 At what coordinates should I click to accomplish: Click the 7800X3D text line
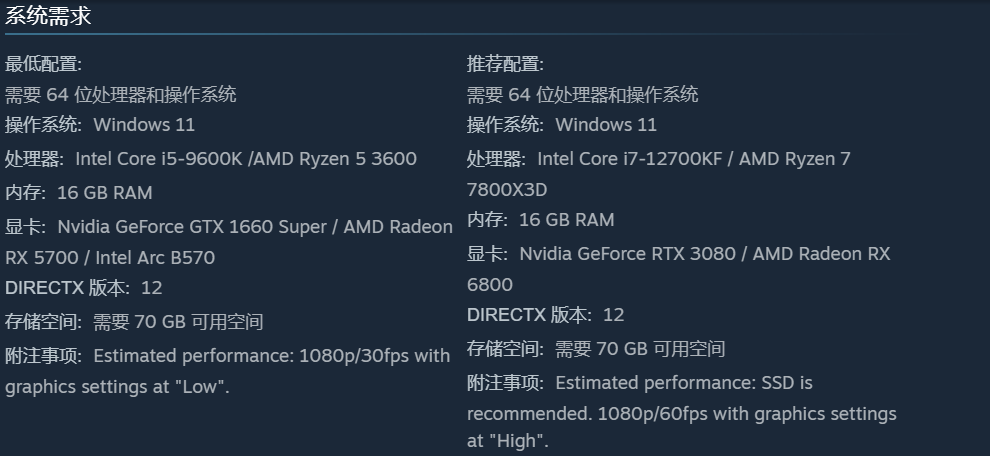point(509,190)
